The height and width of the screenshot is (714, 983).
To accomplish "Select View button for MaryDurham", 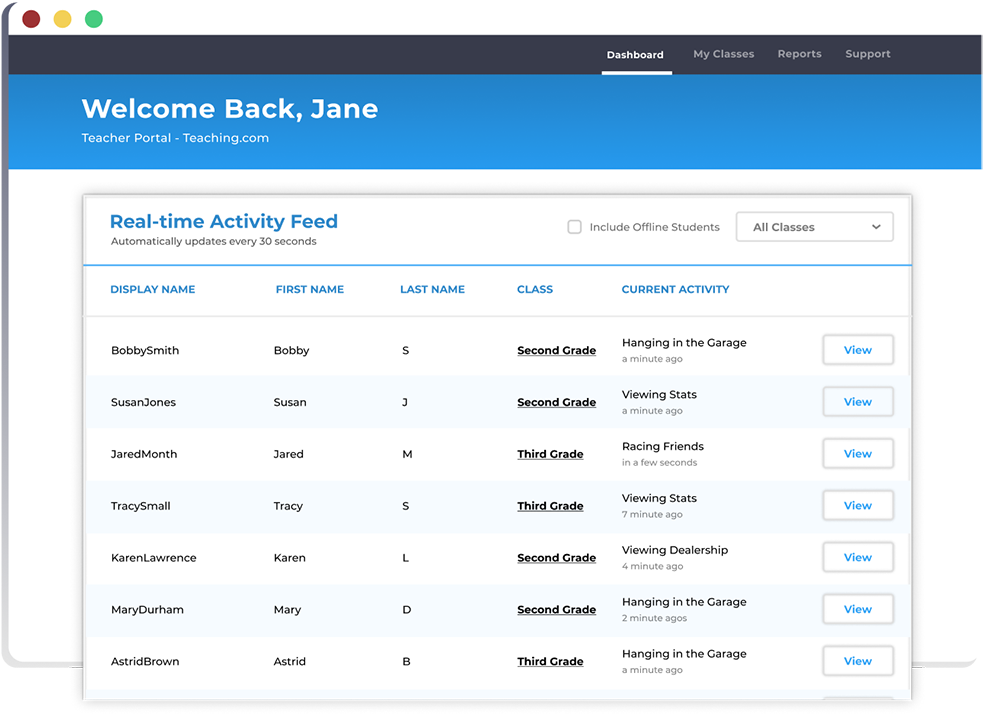I will click(x=857, y=609).
